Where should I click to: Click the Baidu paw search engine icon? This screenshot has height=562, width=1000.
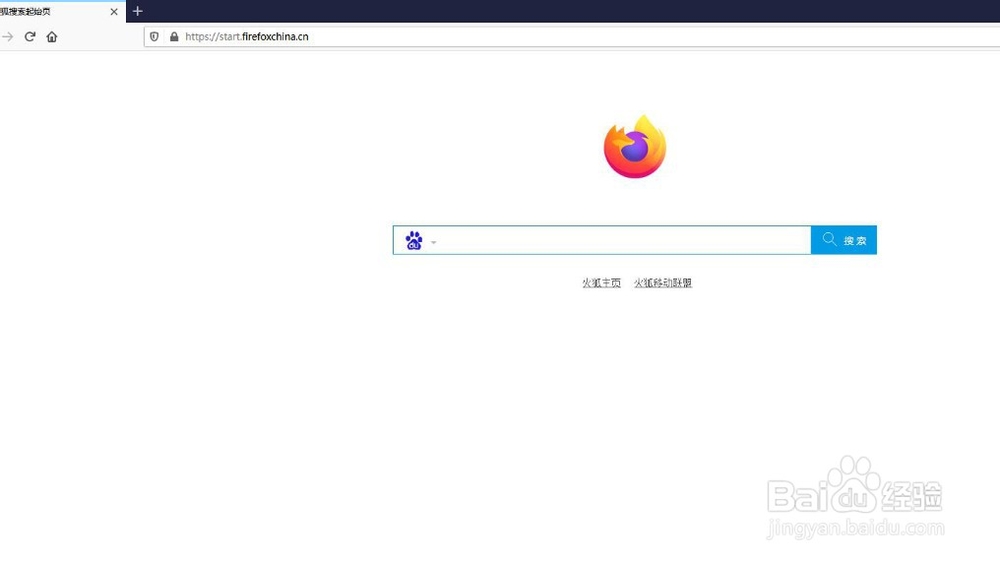click(414, 240)
